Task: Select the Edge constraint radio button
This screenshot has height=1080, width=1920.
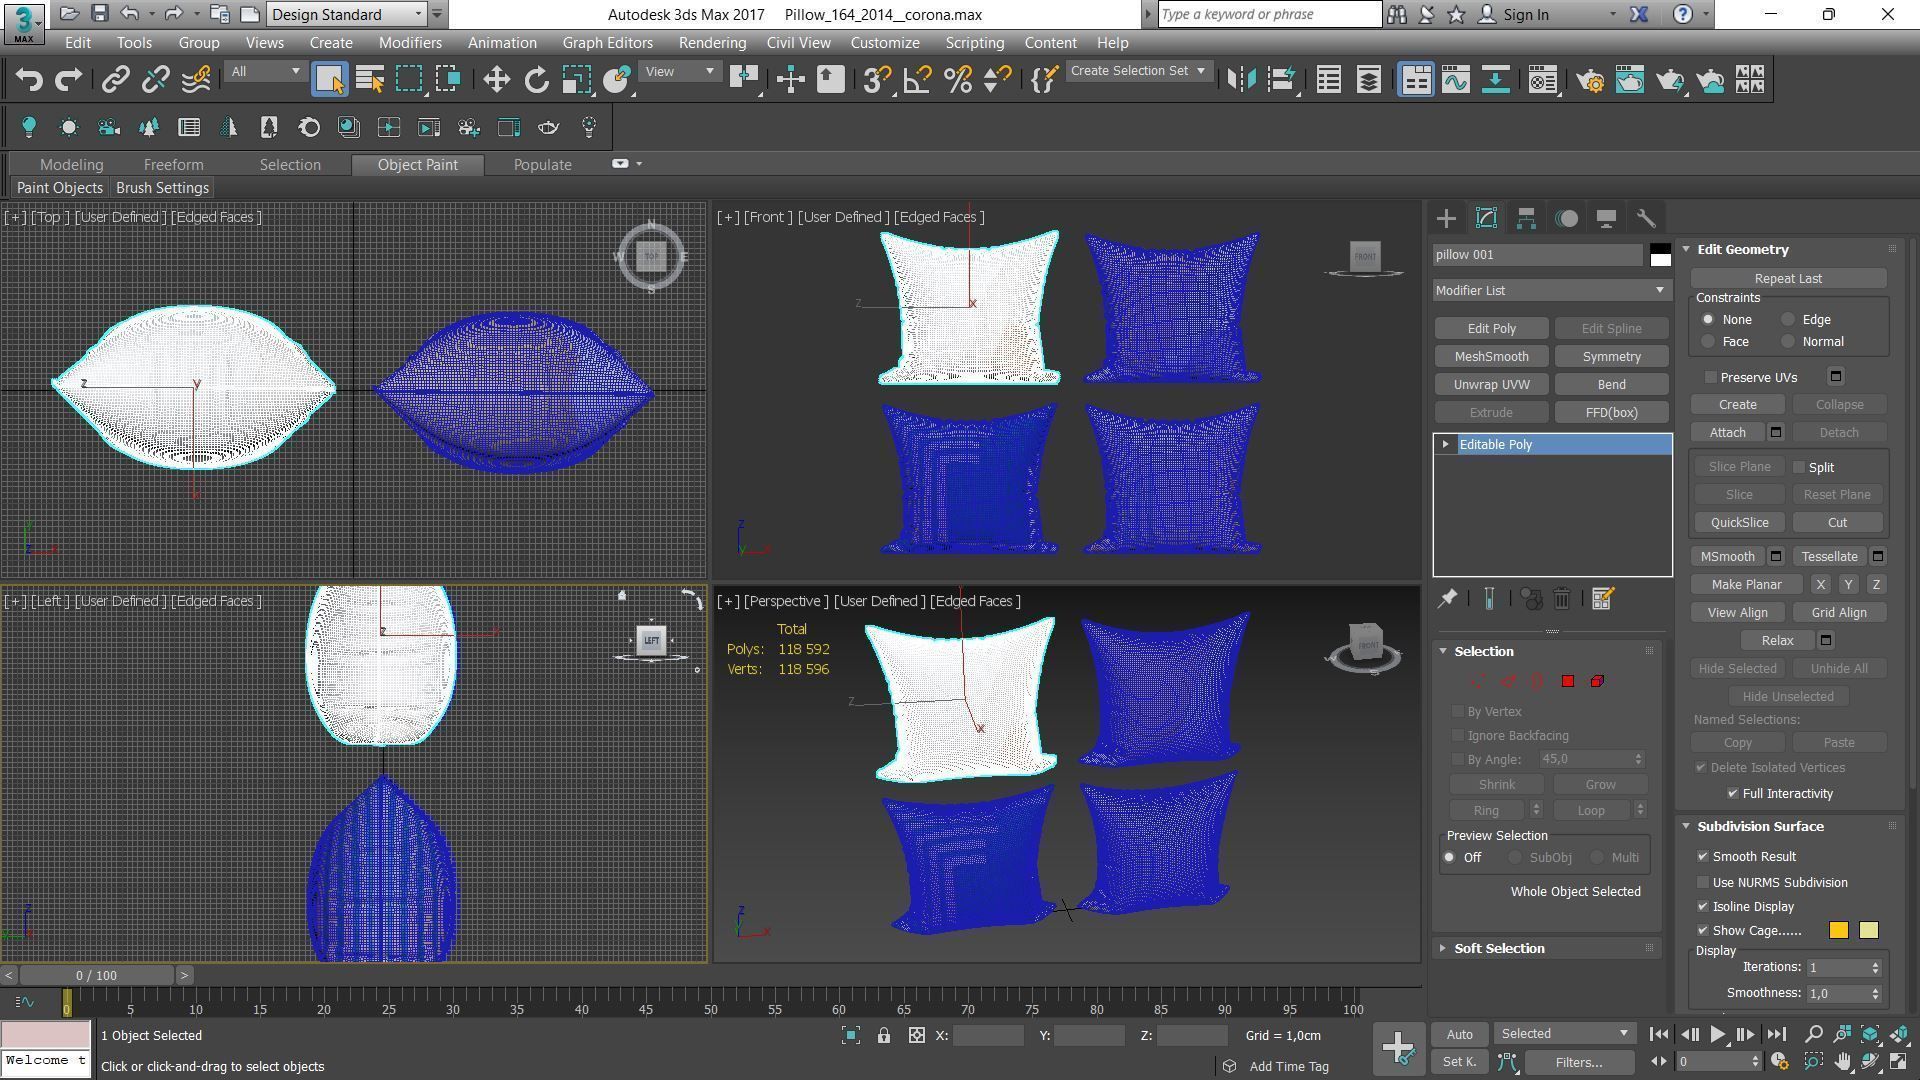Action: (1788, 319)
